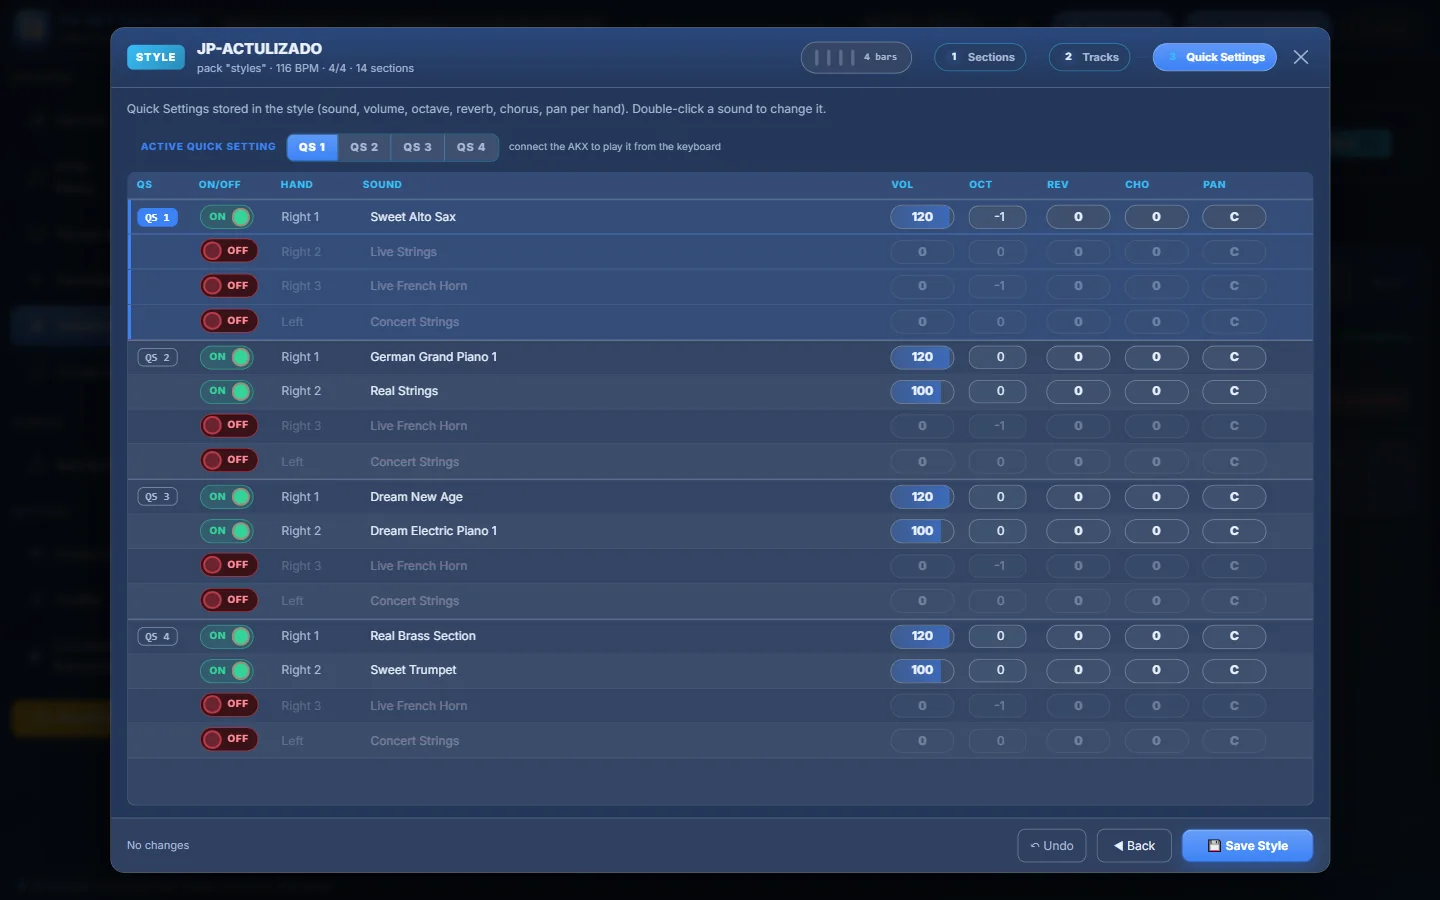This screenshot has height=900, width=1440.
Task: Open the Quick Settings step
Action: 1215,57
